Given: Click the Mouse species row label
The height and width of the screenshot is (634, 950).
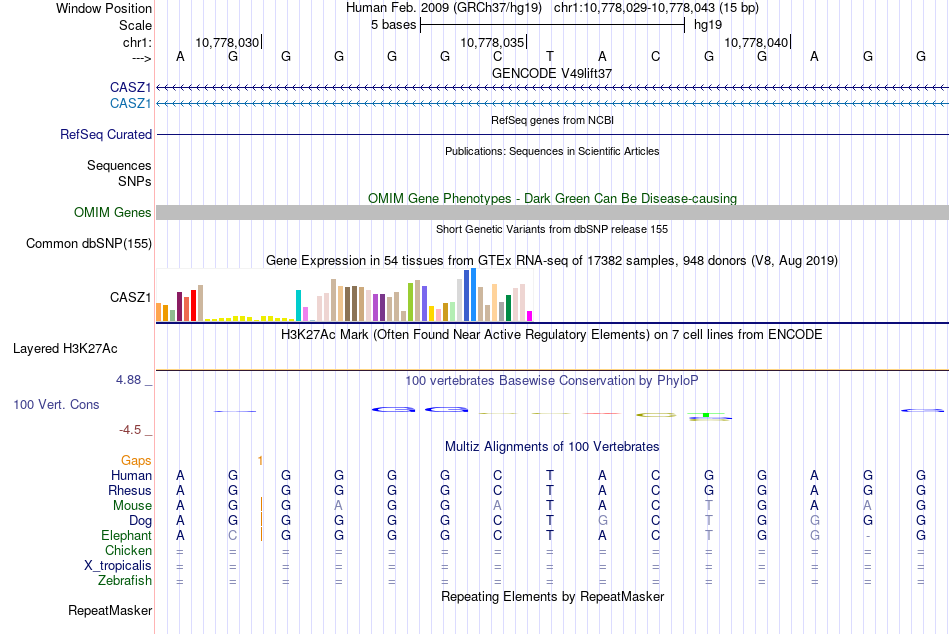Looking at the screenshot, I should click(x=132, y=506).
